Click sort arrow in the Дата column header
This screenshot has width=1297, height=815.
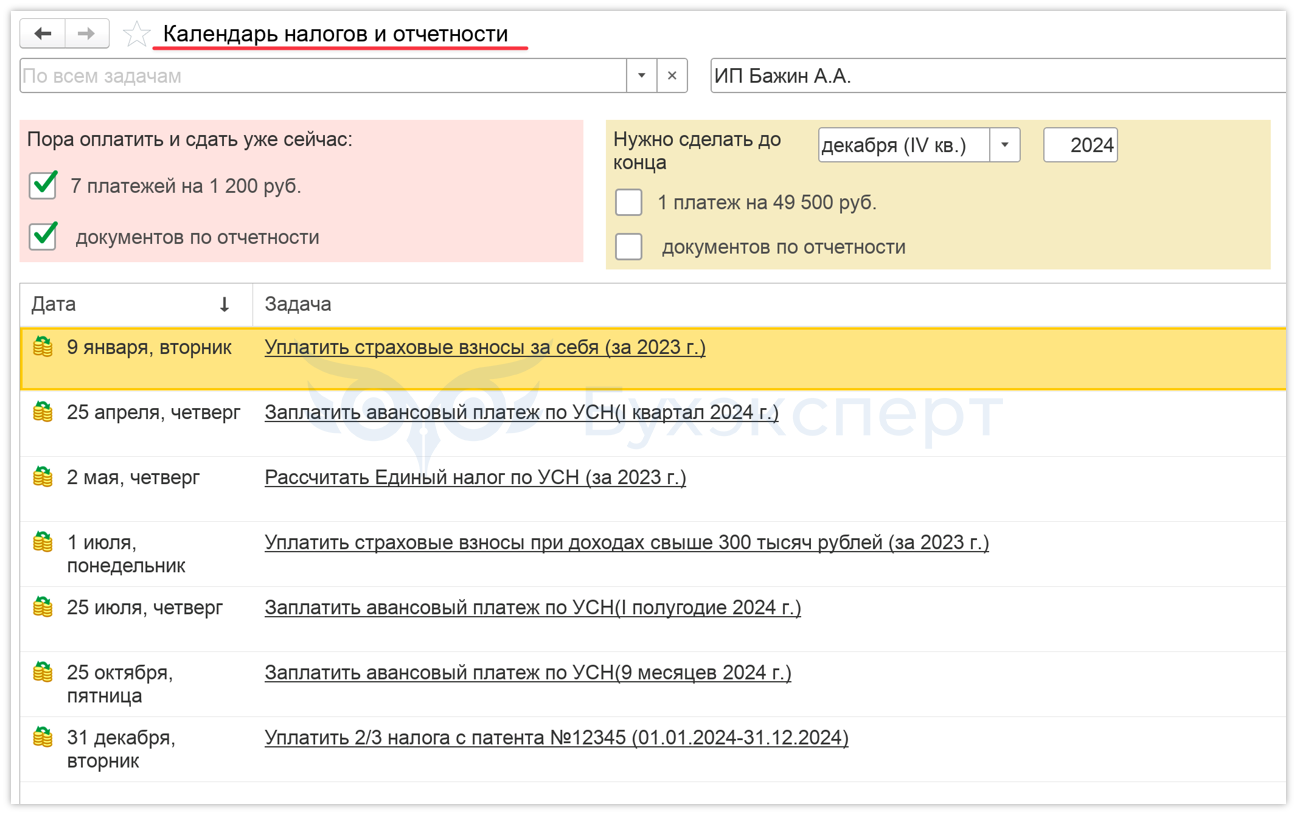click(x=225, y=304)
